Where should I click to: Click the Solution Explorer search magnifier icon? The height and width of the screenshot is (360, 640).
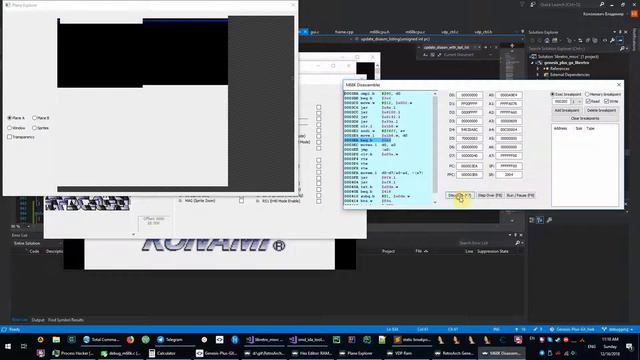click(x=622, y=49)
